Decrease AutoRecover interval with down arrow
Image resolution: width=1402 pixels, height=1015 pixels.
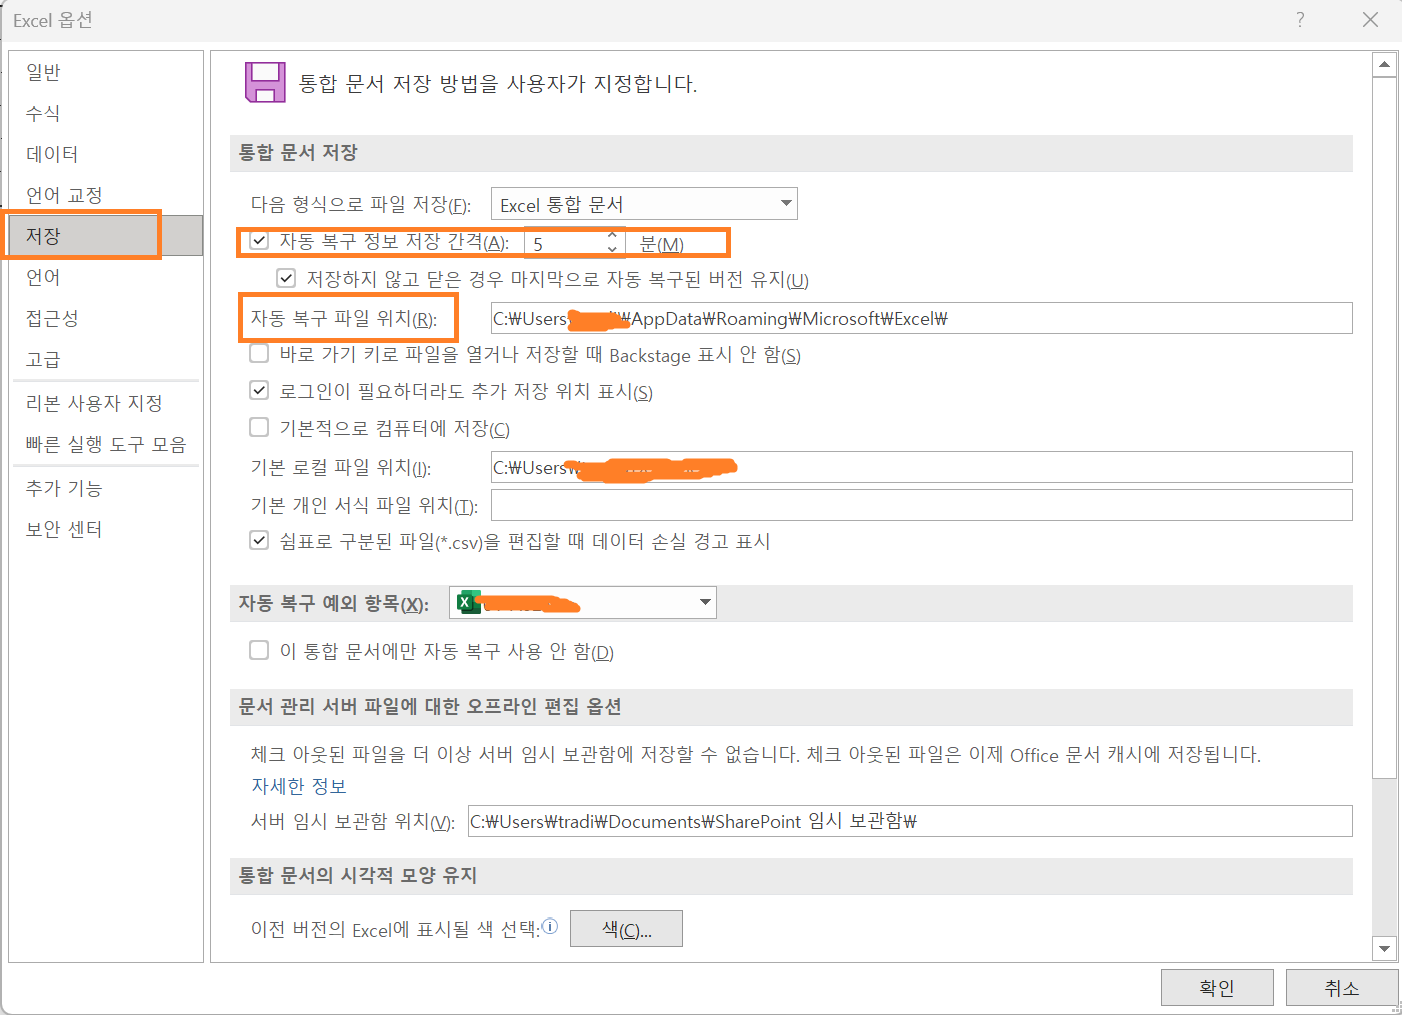pyautogui.click(x=612, y=249)
